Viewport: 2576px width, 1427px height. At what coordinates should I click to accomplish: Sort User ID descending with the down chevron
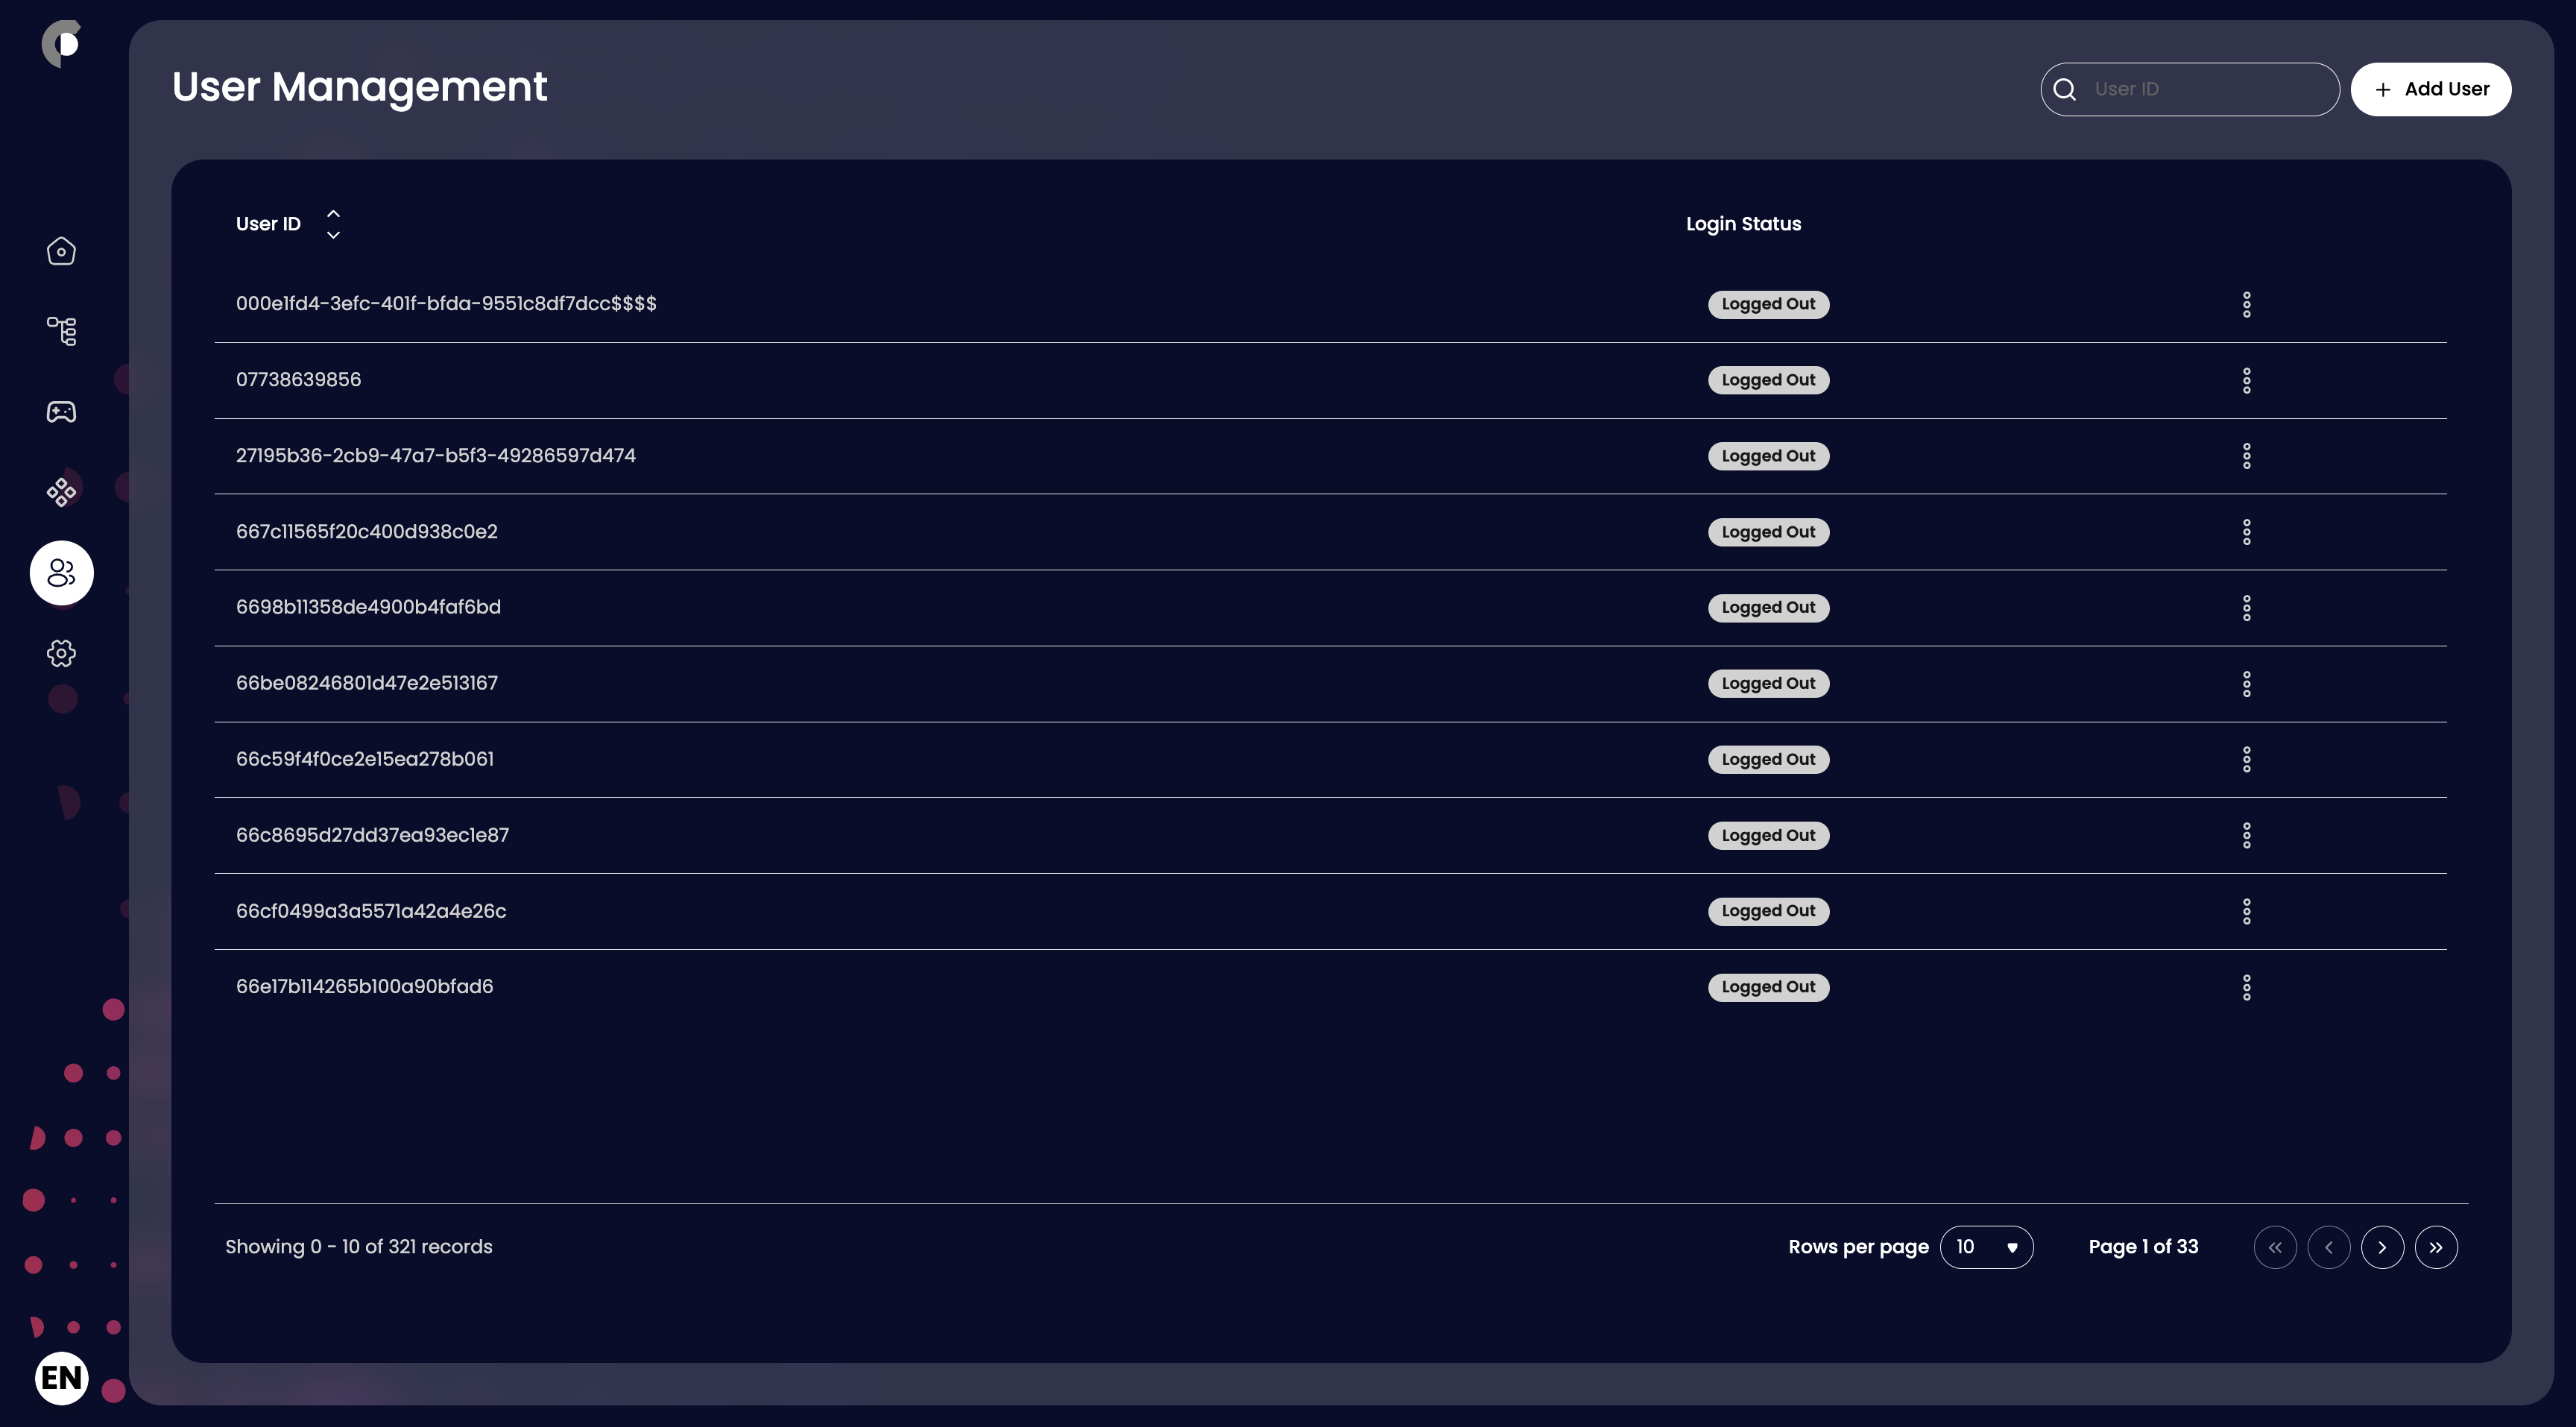click(333, 236)
